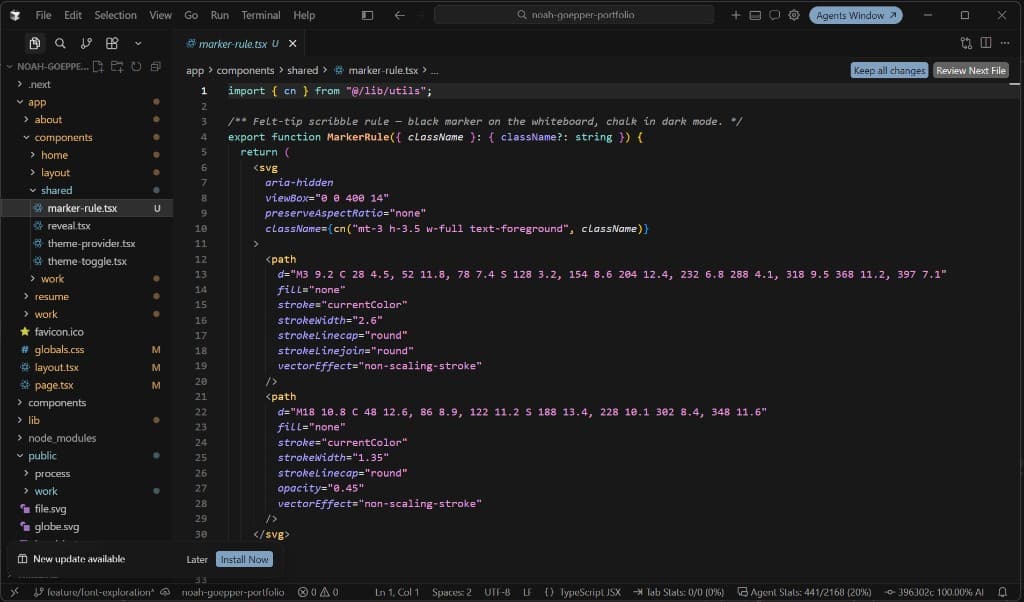Viewport: 1024px width, 602px height.
Task: Toggle primary sidebar layout icon in title bar
Action: click(x=367, y=15)
